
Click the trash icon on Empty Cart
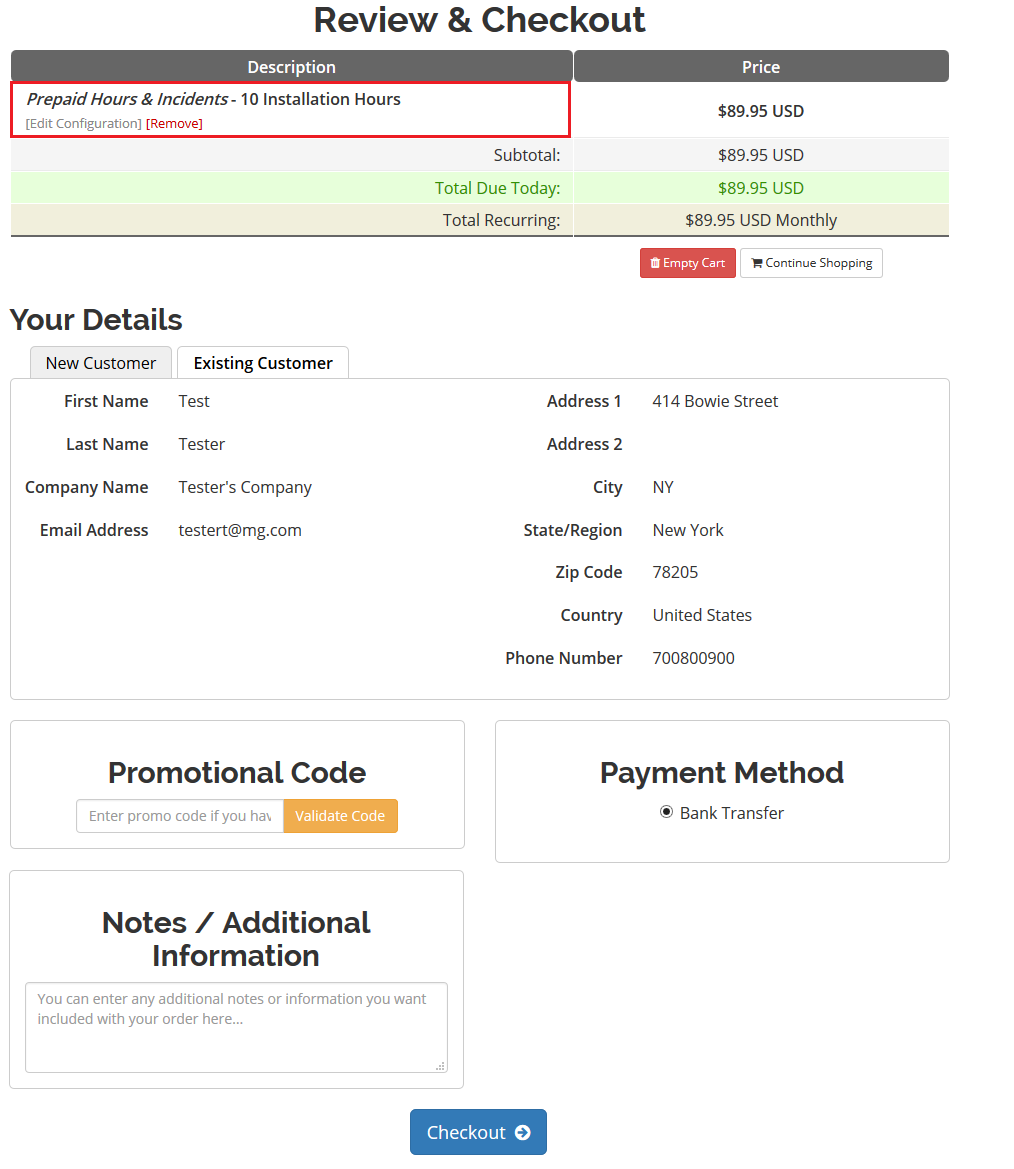tap(655, 263)
